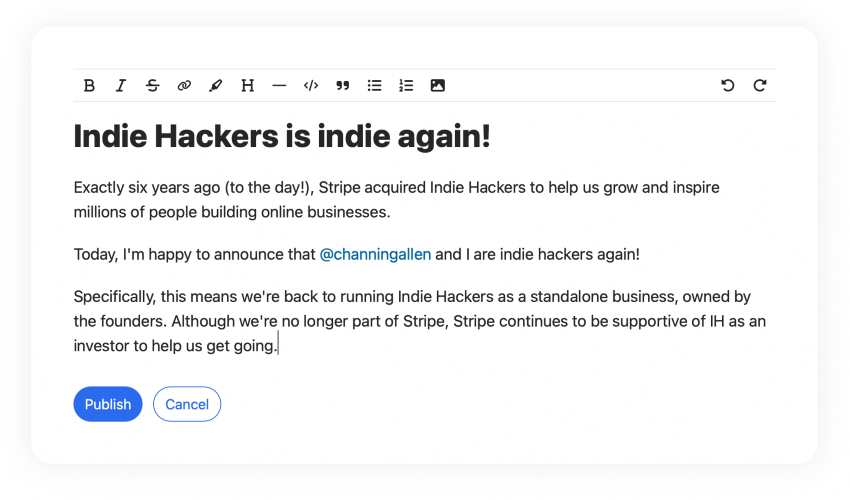Insert an image into the post

click(x=438, y=86)
